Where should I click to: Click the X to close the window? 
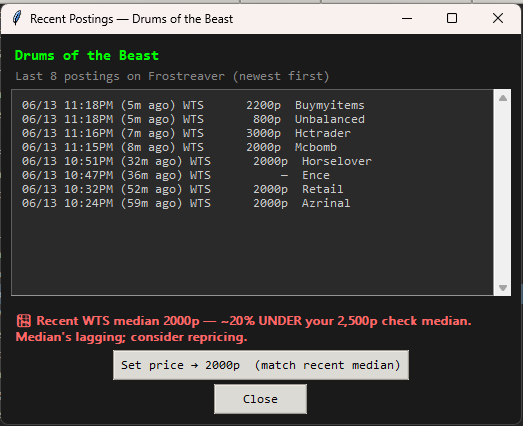[498, 18]
